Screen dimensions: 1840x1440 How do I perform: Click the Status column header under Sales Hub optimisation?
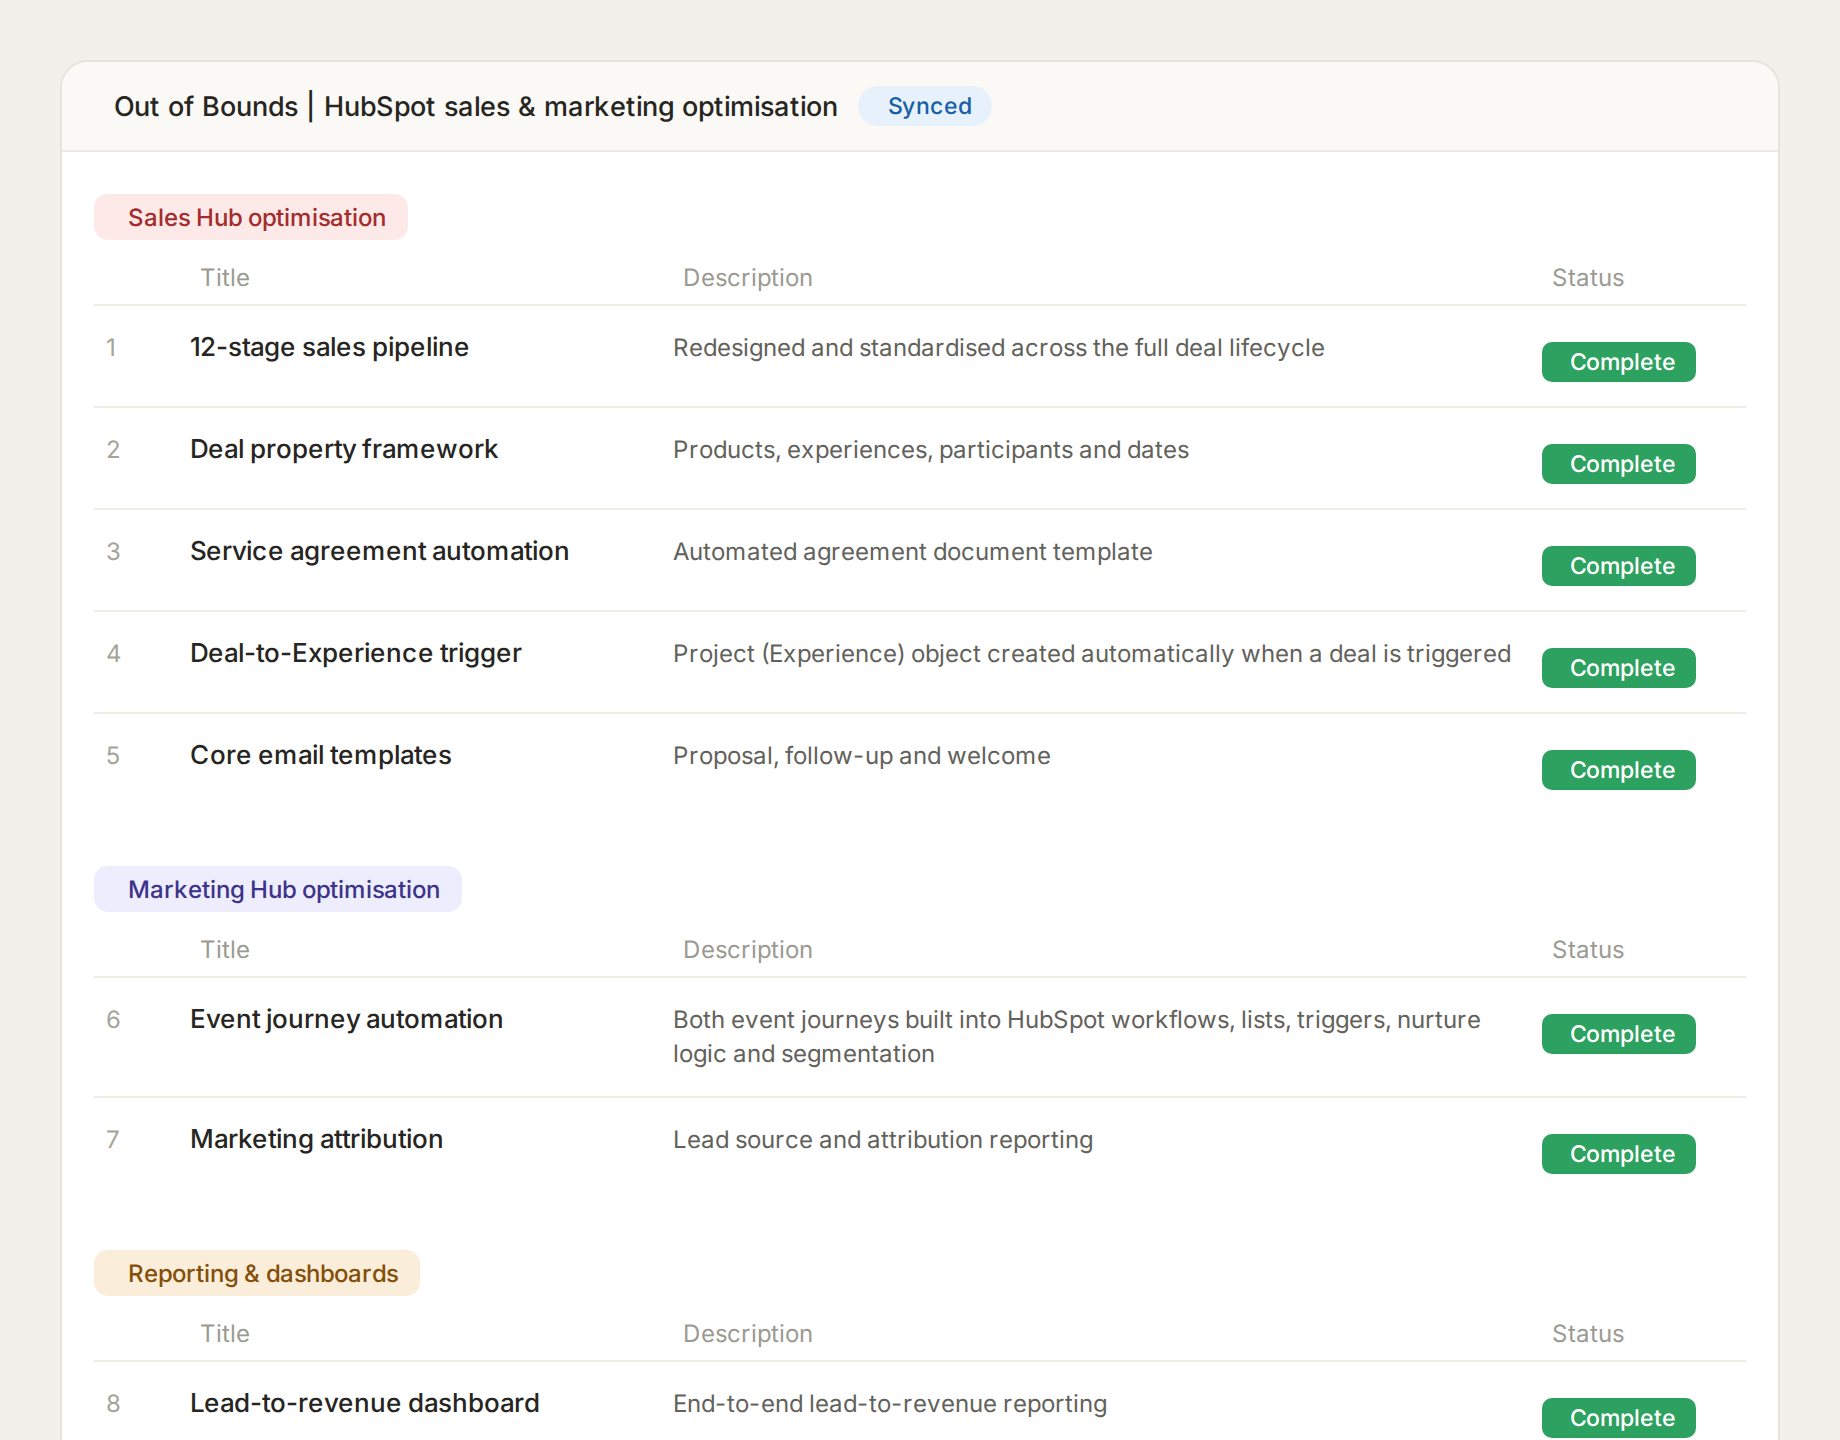(1588, 278)
